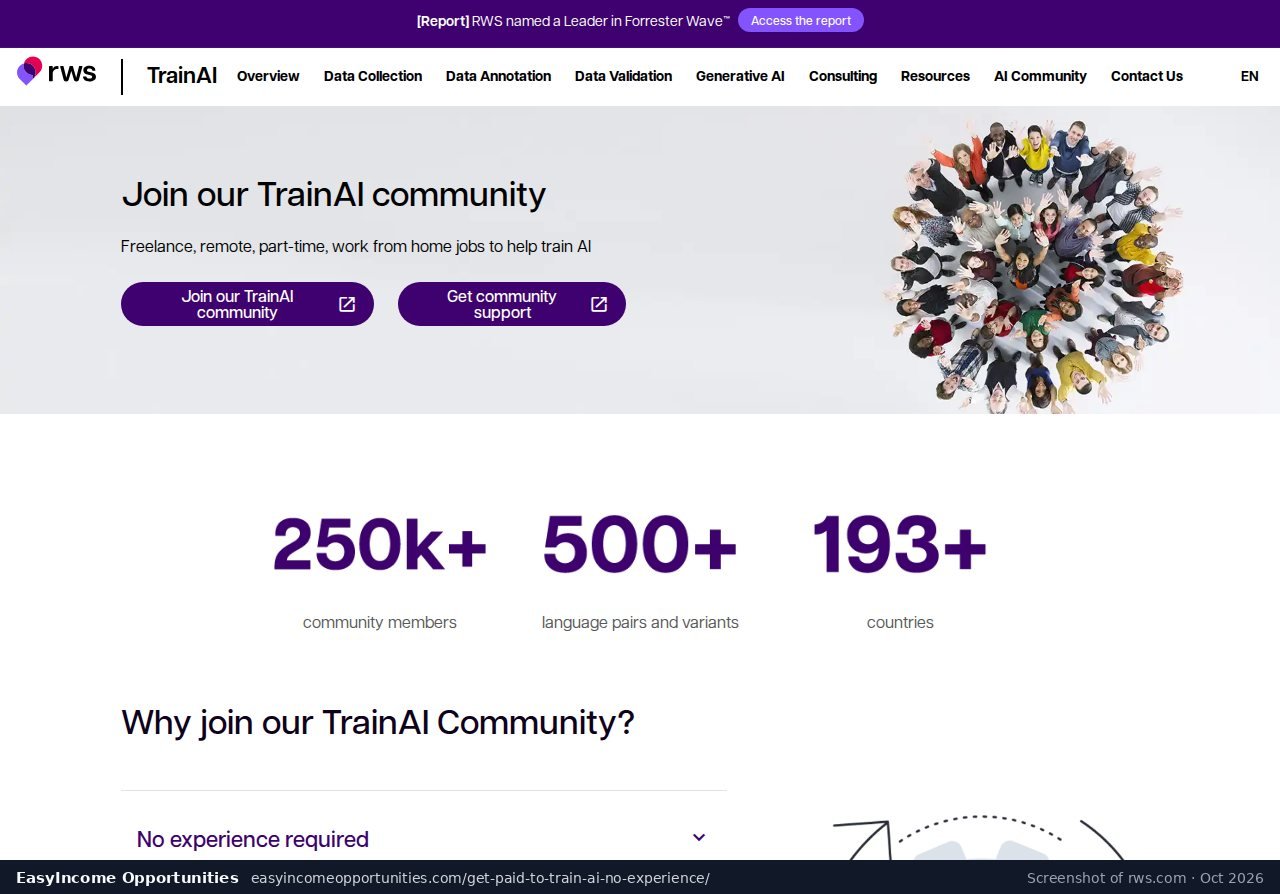Viewport: 1280px width, 894px height.
Task: Click the Access the report button
Action: click(x=801, y=20)
